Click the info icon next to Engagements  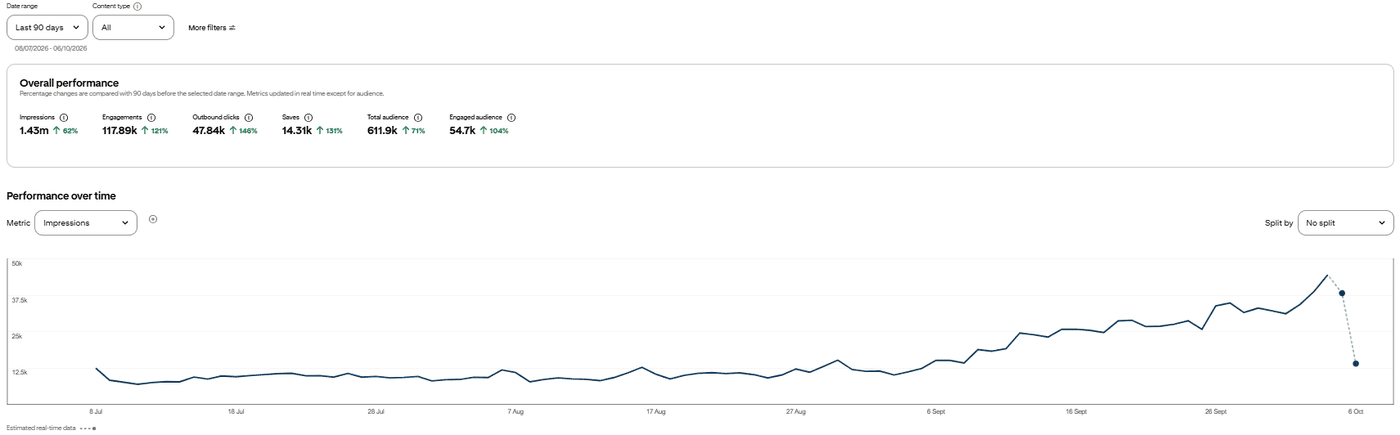151,117
